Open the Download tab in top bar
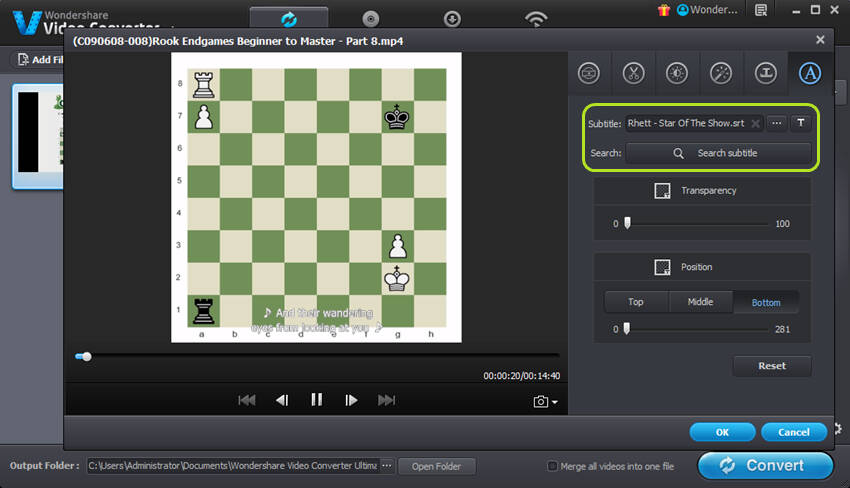Image resolution: width=850 pixels, height=488 pixels. [x=452, y=18]
